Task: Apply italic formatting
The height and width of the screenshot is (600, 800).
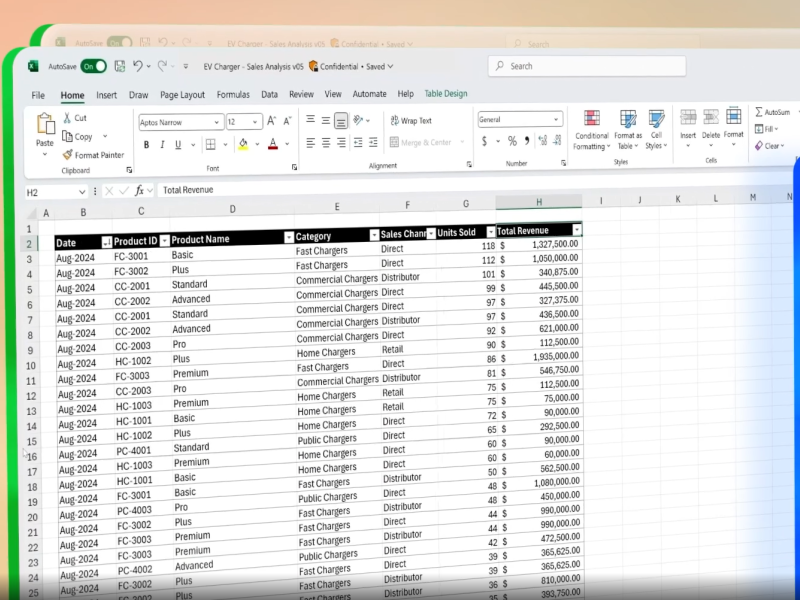Action: coord(161,144)
